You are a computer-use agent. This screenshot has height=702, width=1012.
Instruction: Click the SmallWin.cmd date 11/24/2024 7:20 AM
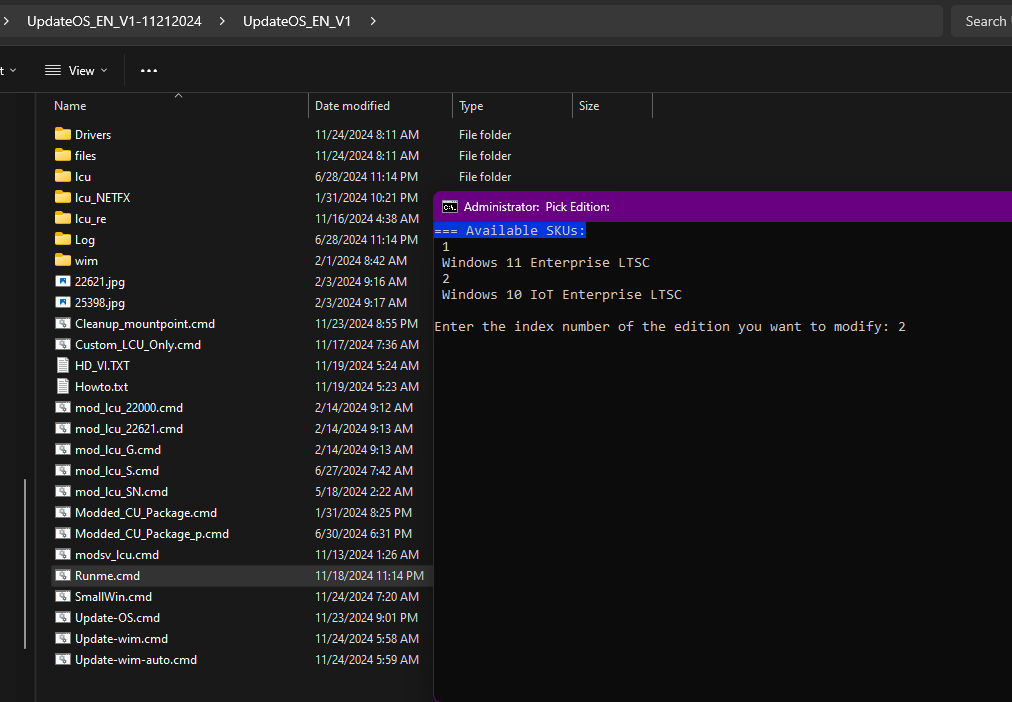(367, 596)
